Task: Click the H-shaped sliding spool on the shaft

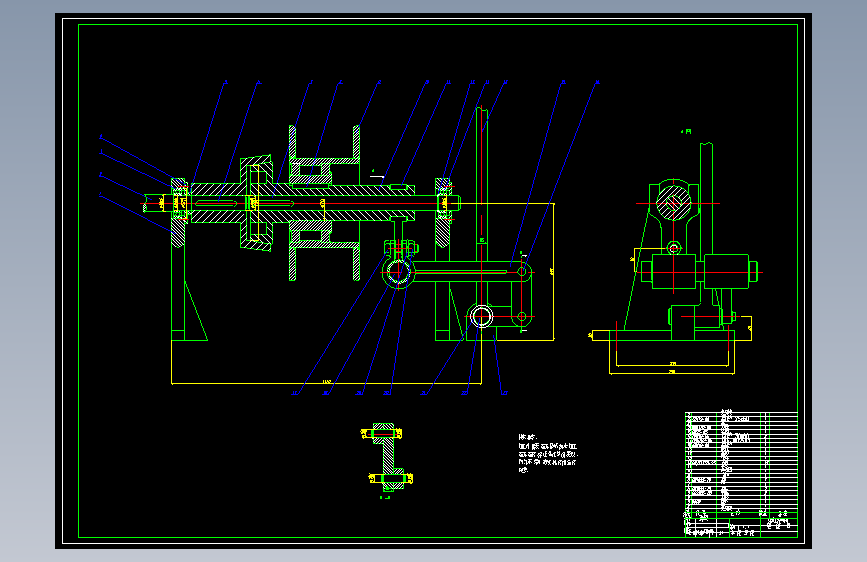Action: click(x=325, y=203)
